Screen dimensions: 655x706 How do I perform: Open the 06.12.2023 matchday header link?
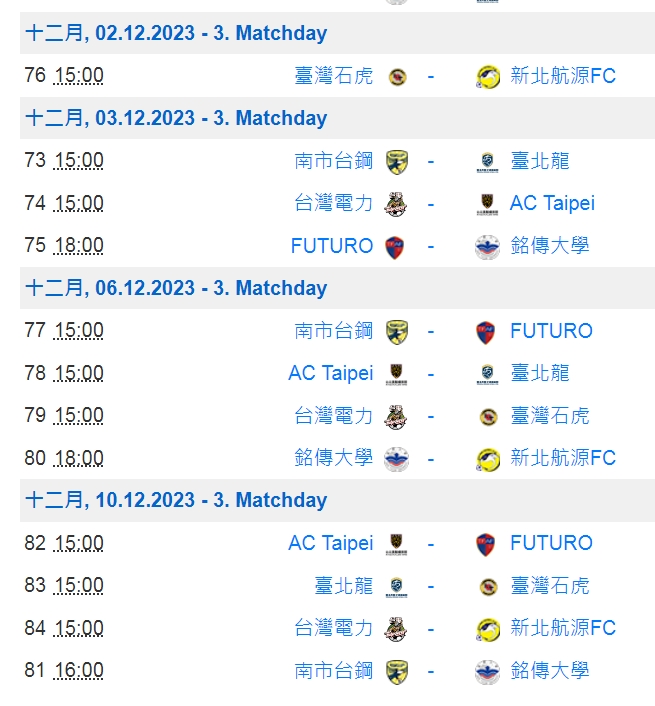point(176,288)
